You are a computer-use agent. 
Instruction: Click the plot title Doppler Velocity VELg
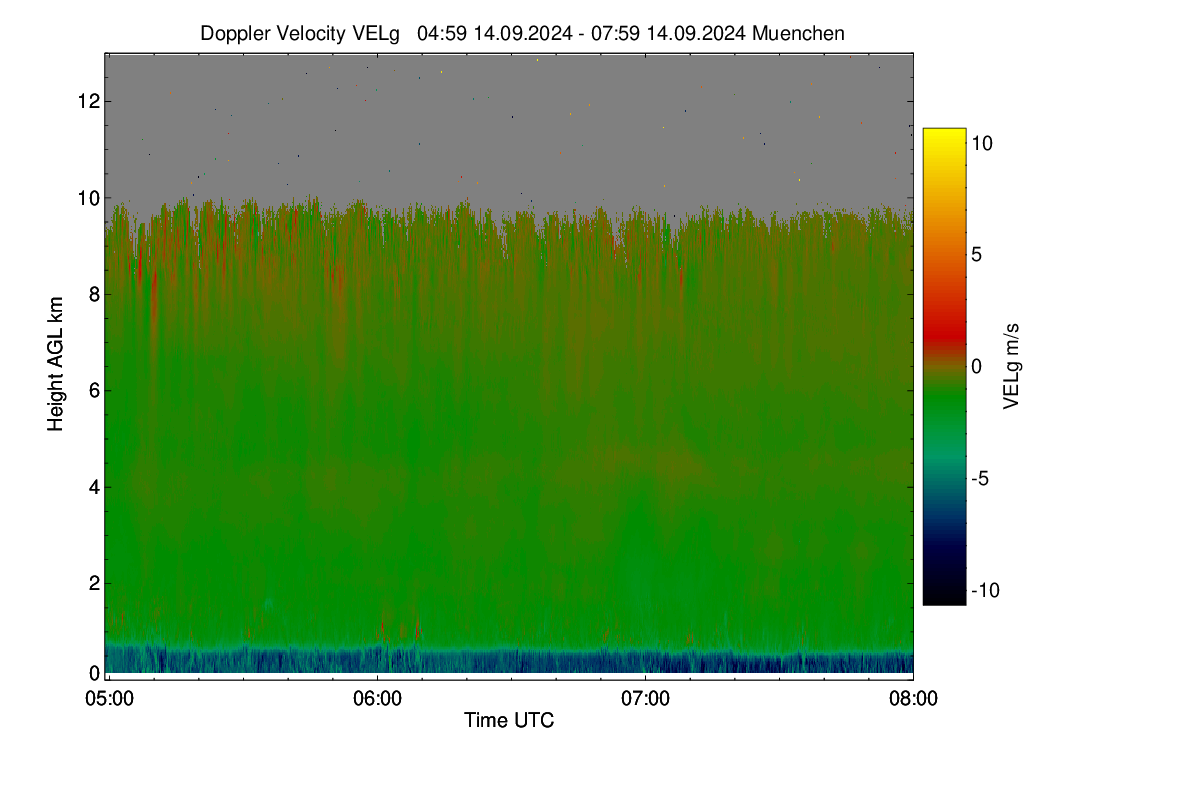tap(300, 33)
